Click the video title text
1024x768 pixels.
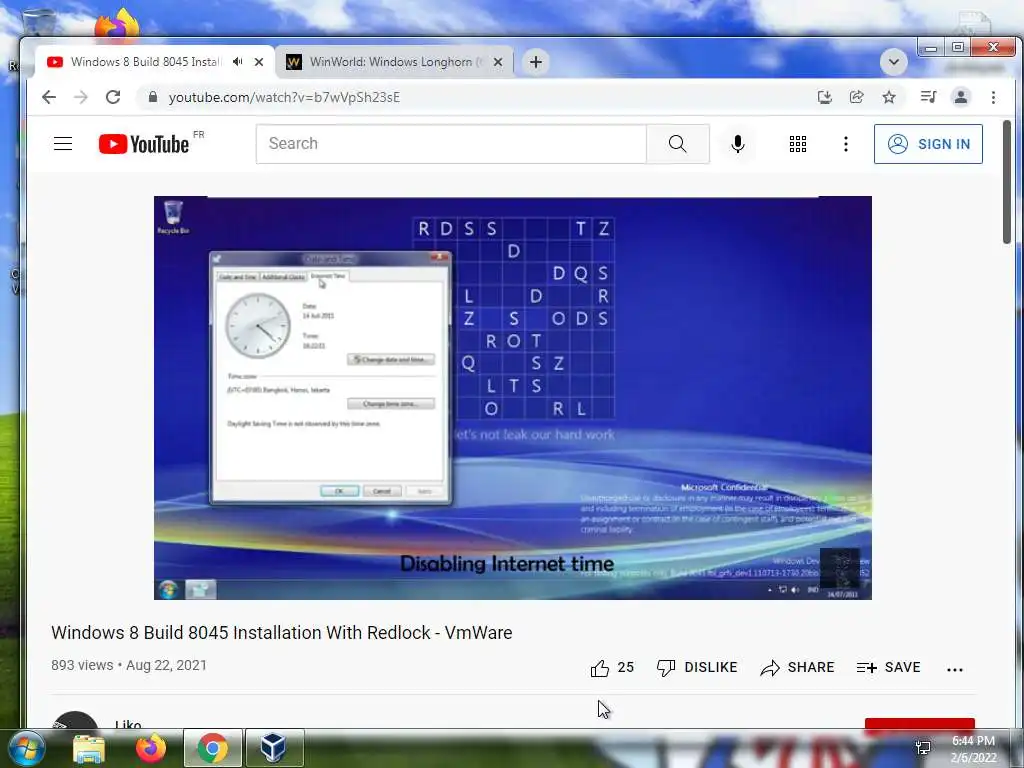[x=281, y=632]
